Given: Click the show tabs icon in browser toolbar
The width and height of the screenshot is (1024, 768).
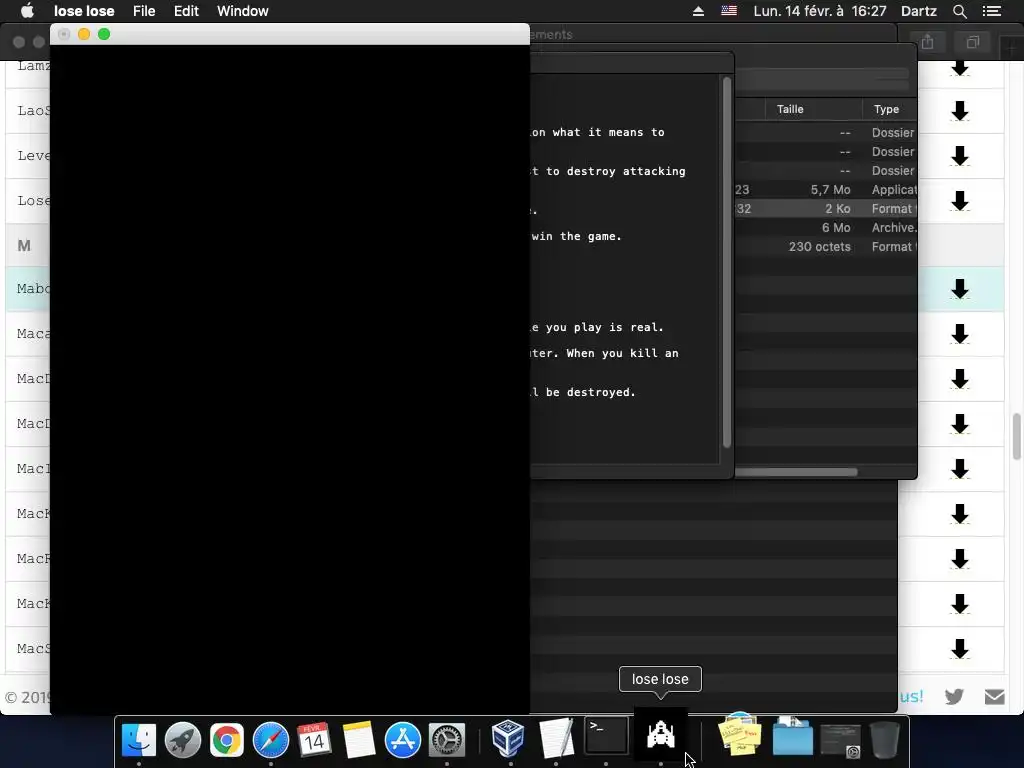Looking at the screenshot, I should click(973, 42).
